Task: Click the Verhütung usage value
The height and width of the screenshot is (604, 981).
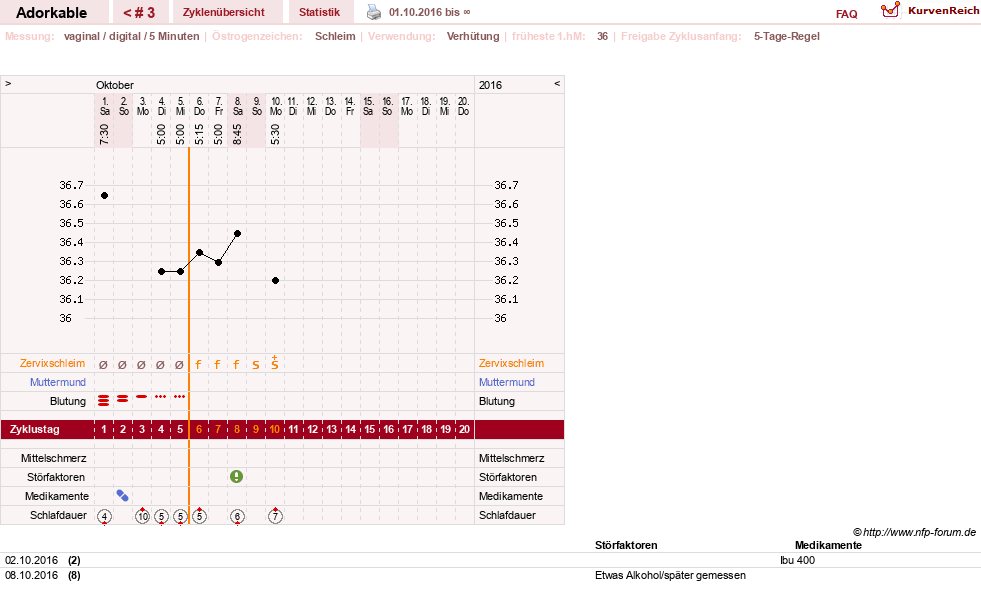Action: click(x=473, y=36)
